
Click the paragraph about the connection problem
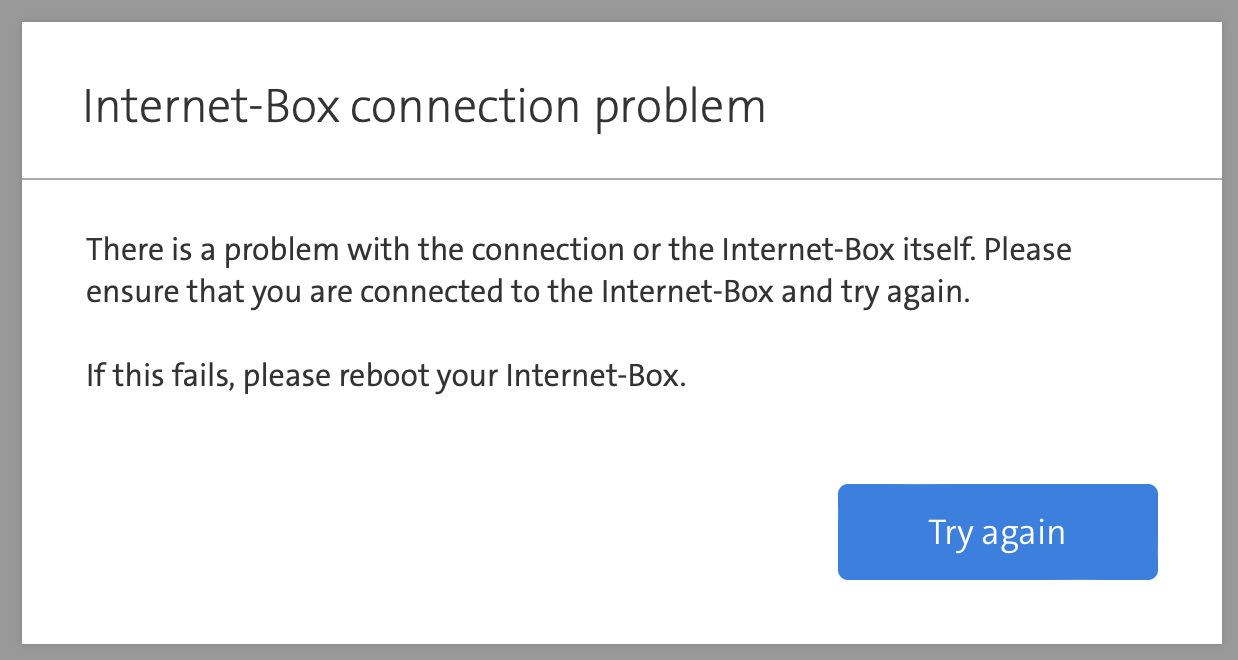(x=578, y=272)
